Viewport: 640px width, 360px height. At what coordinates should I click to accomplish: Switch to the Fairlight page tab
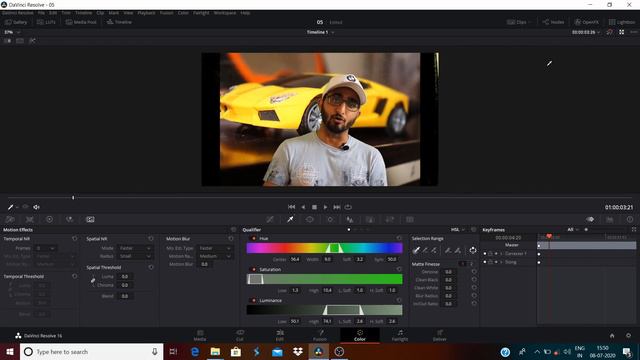point(400,336)
